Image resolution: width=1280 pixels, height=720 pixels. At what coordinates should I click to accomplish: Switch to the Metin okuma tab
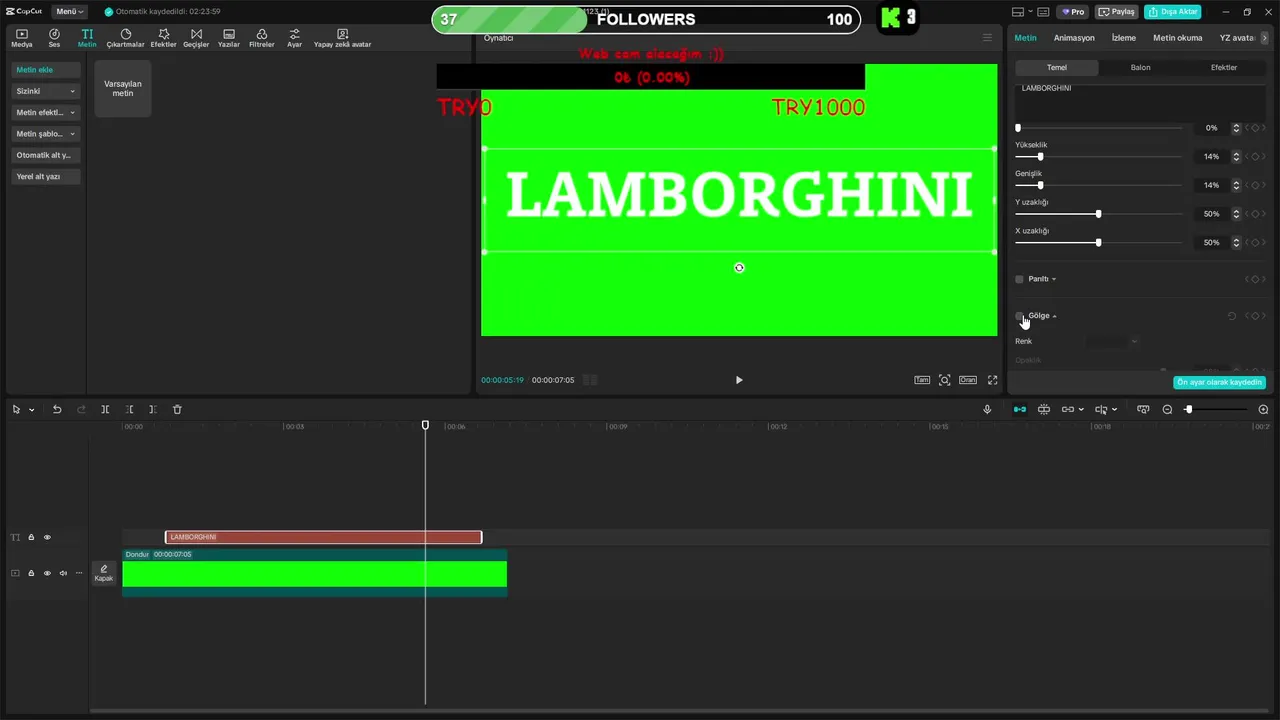1178,38
